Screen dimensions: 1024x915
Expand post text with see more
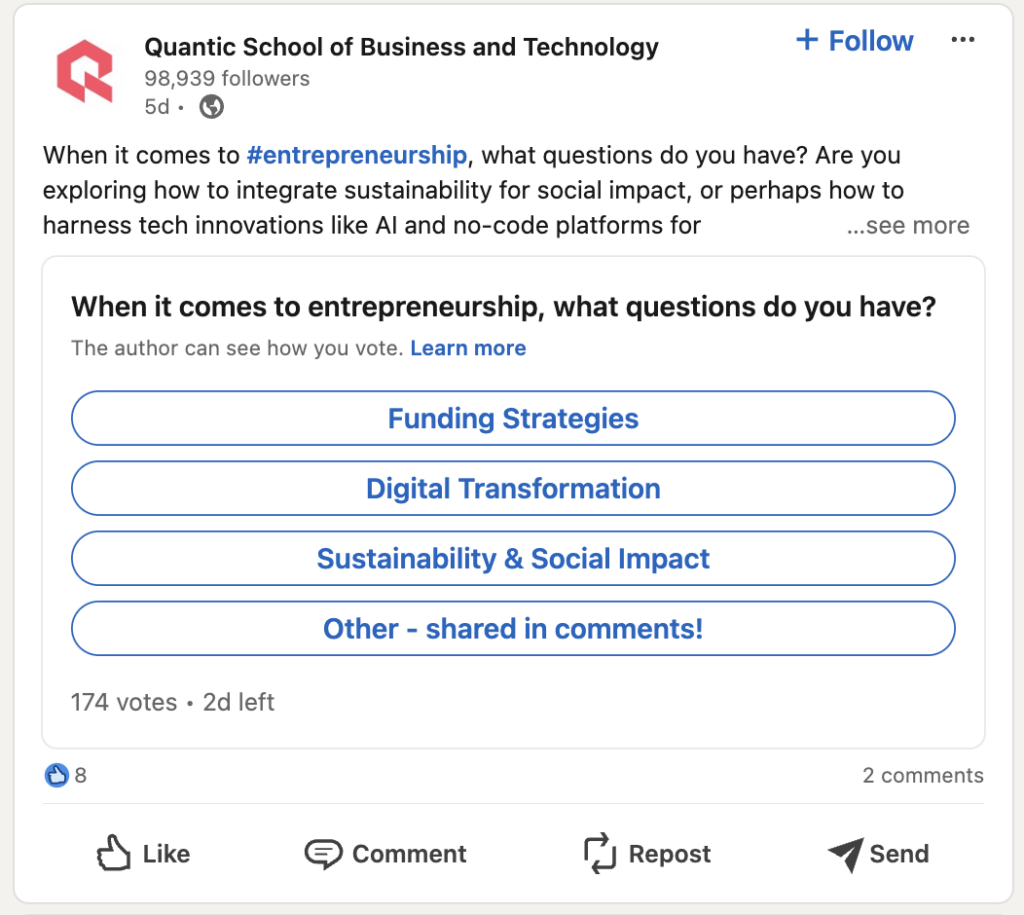point(908,225)
